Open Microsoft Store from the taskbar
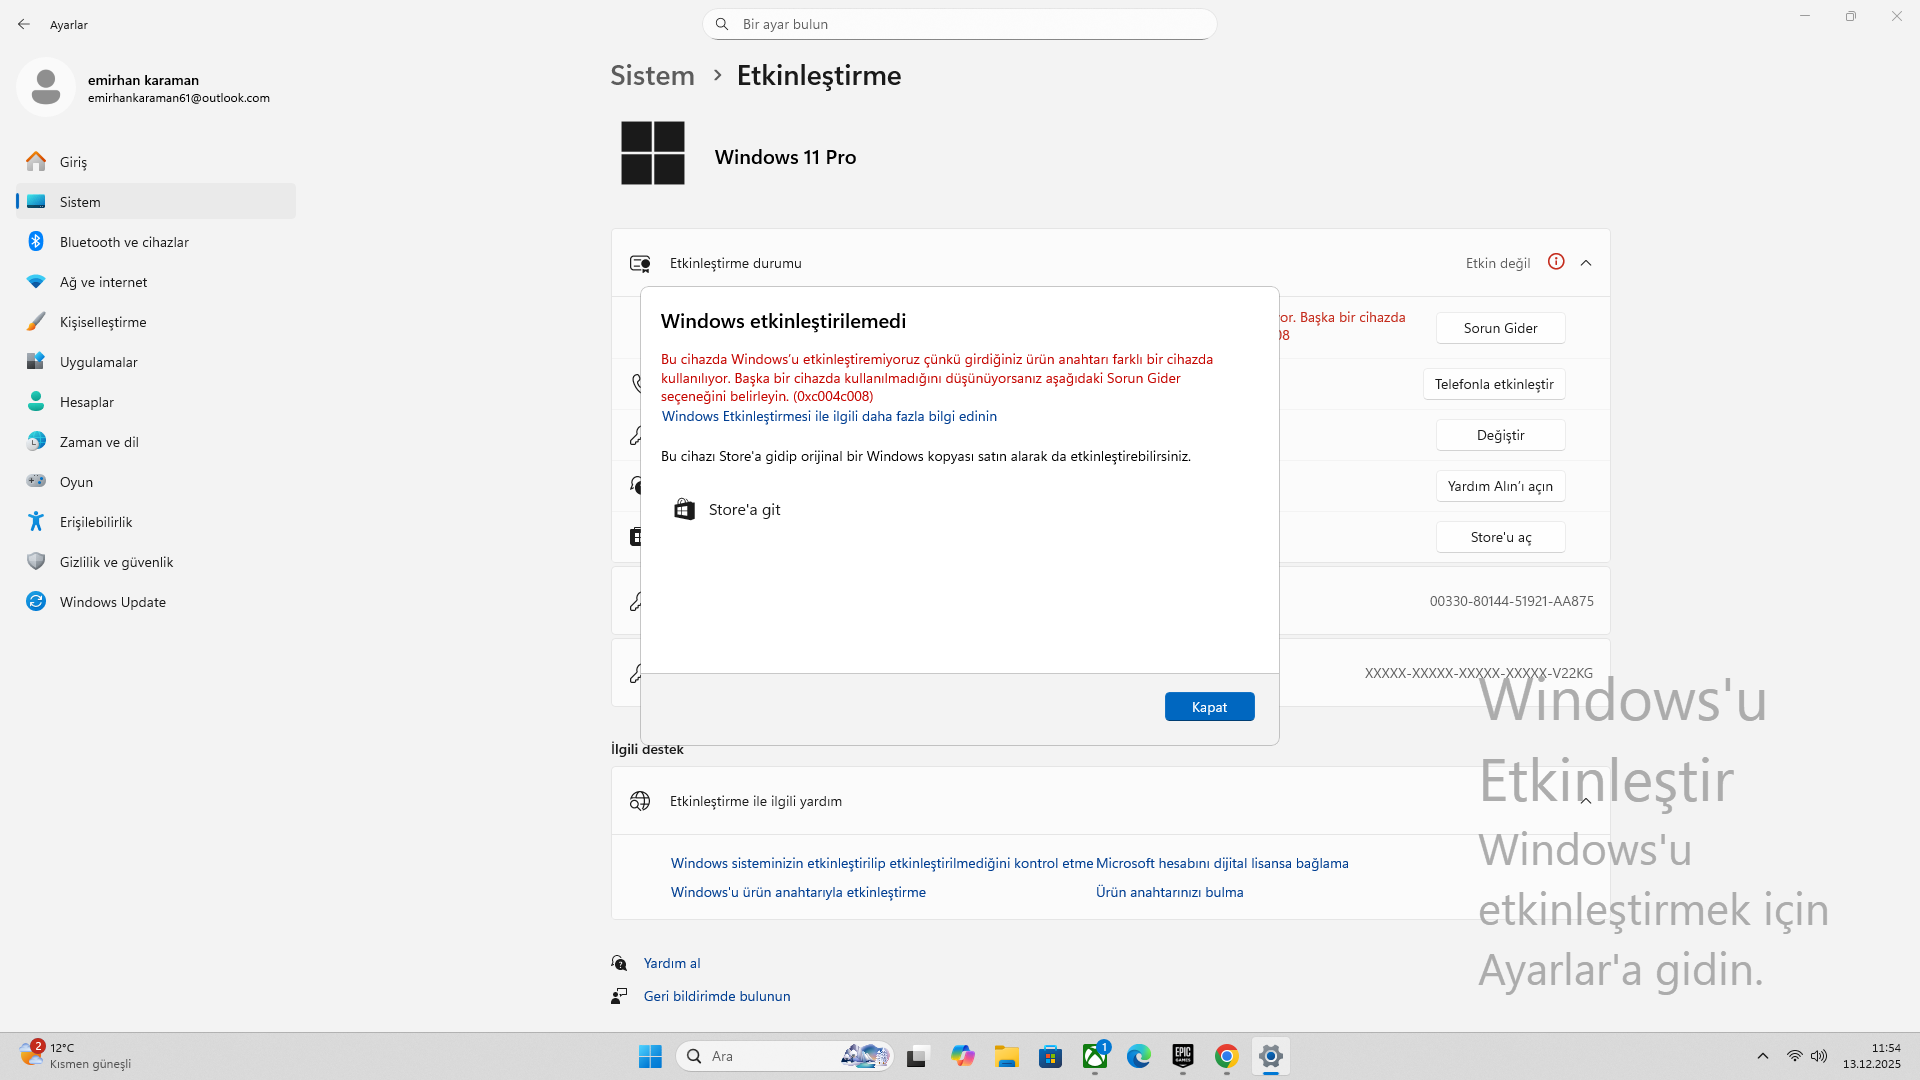This screenshot has height=1080, width=1920. (x=1050, y=1056)
